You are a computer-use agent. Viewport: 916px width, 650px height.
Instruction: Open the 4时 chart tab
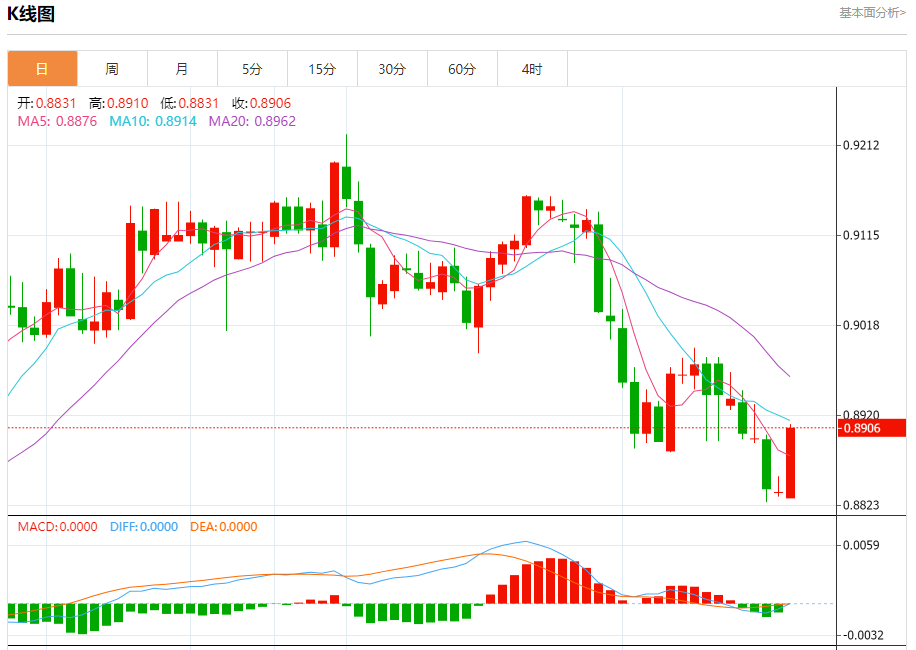tap(532, 69)
